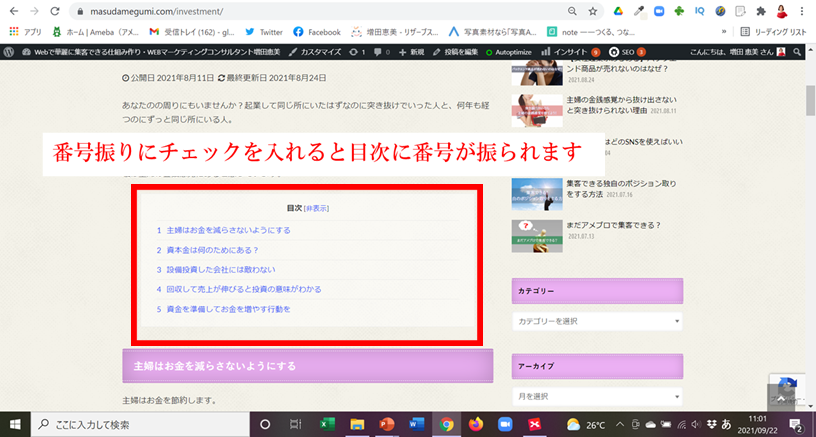
Task: Open the Zoom extension icon in Chrome toolbar
Action: click(x=659, y=11)
